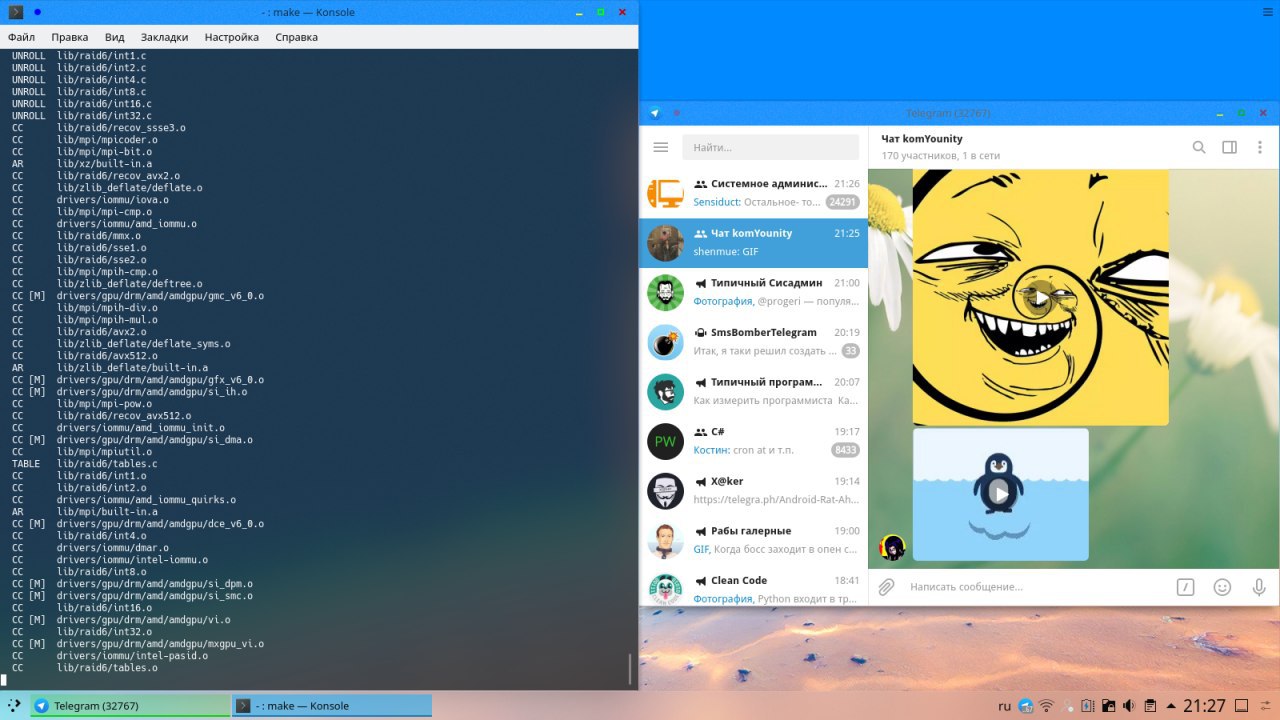Open Системное администрирование chat avatar
Image resolution: width=1280 pixels, height=720 pixels.
[x=665, y=193]
